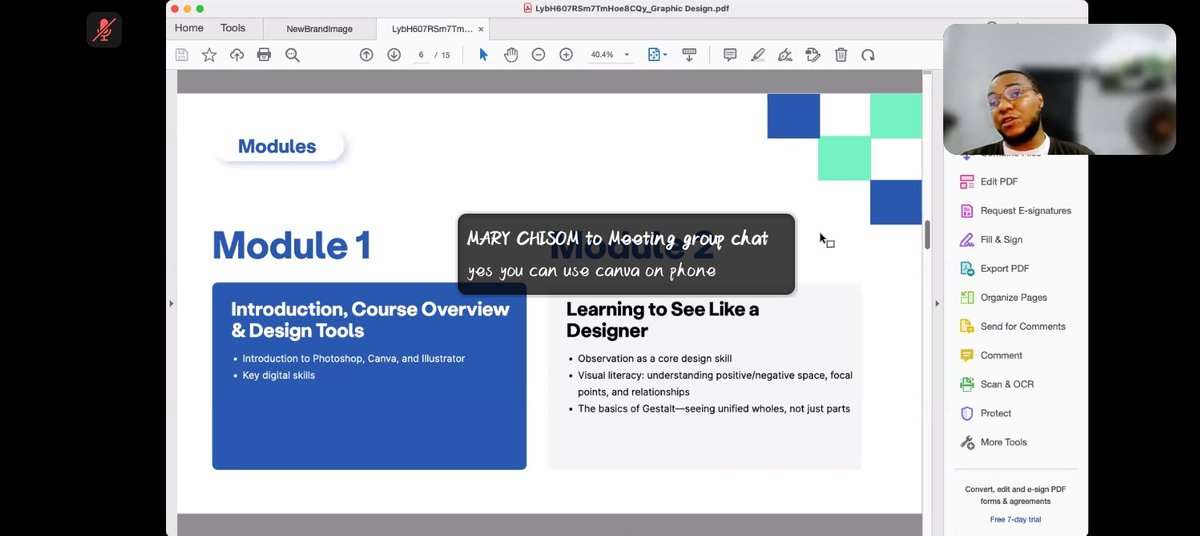Click the Free 7-day trial link

[x=1015, y=520]
